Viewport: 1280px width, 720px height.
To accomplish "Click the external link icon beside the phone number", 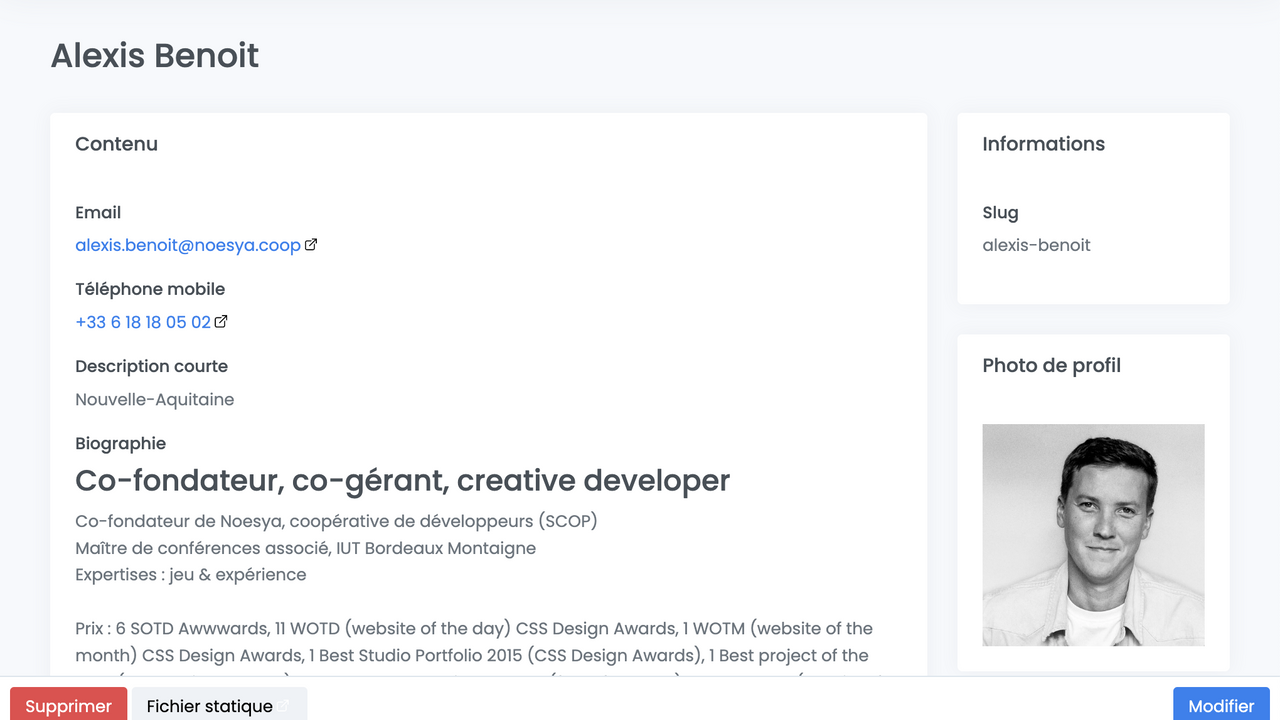I will 221,322.
